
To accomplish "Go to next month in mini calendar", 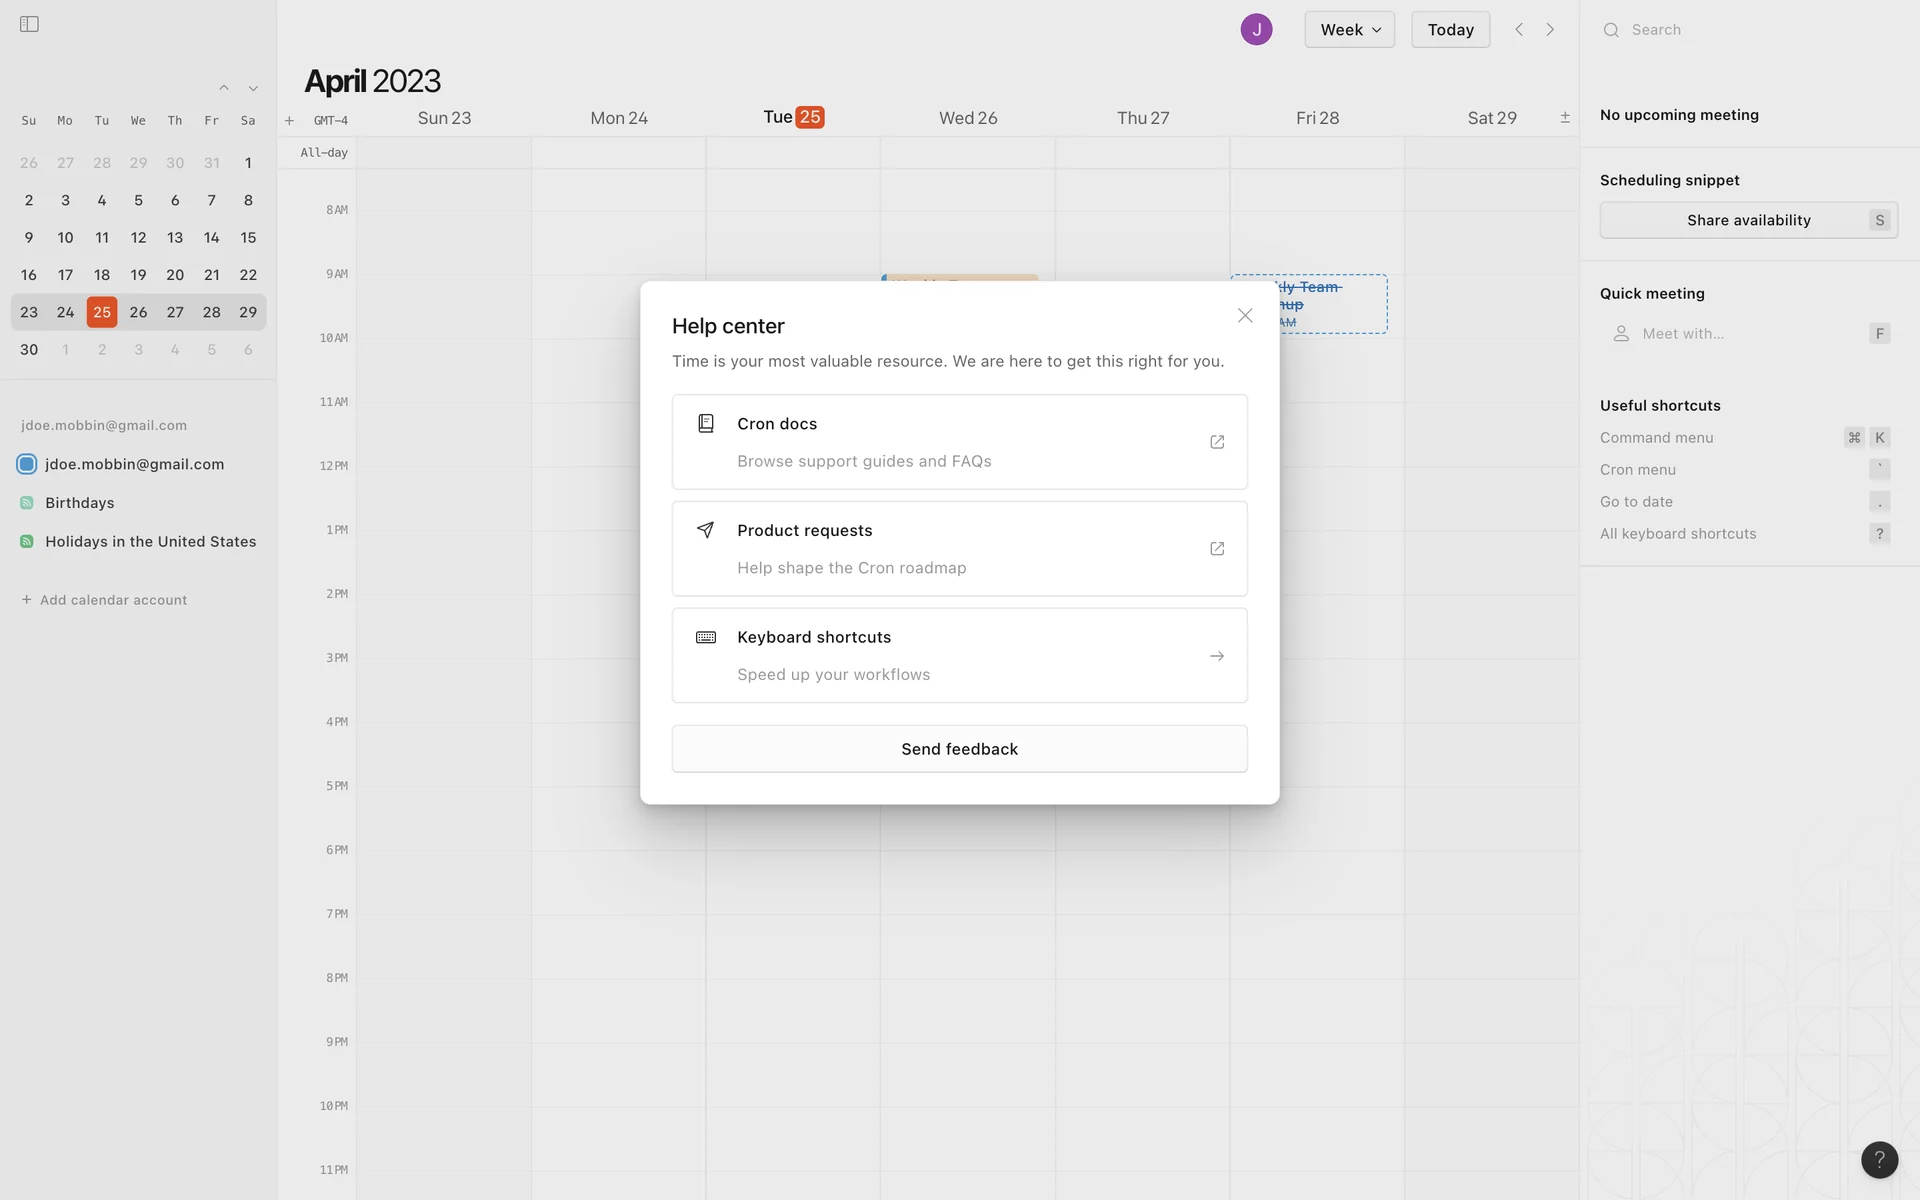I will (253, 88).
